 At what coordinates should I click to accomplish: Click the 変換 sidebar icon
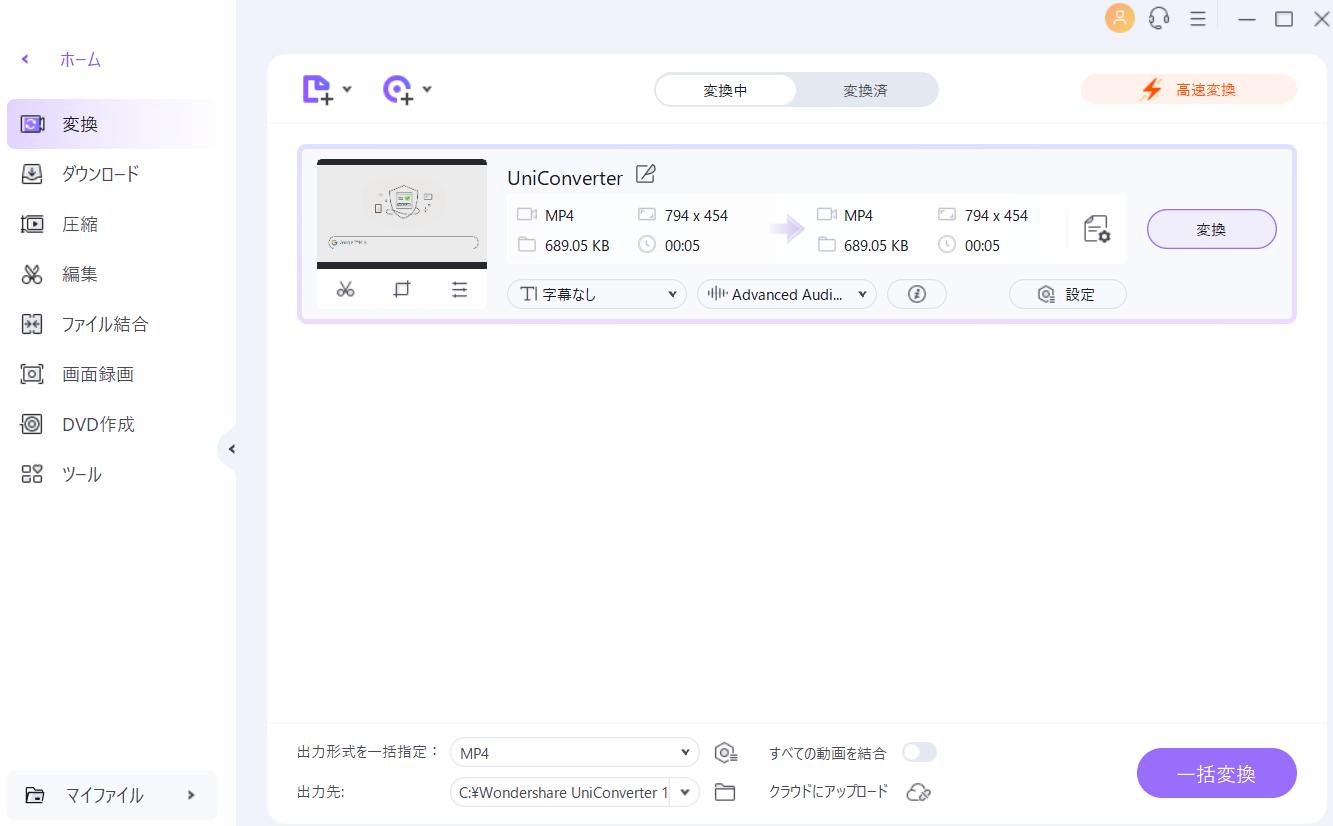(32, 124)
